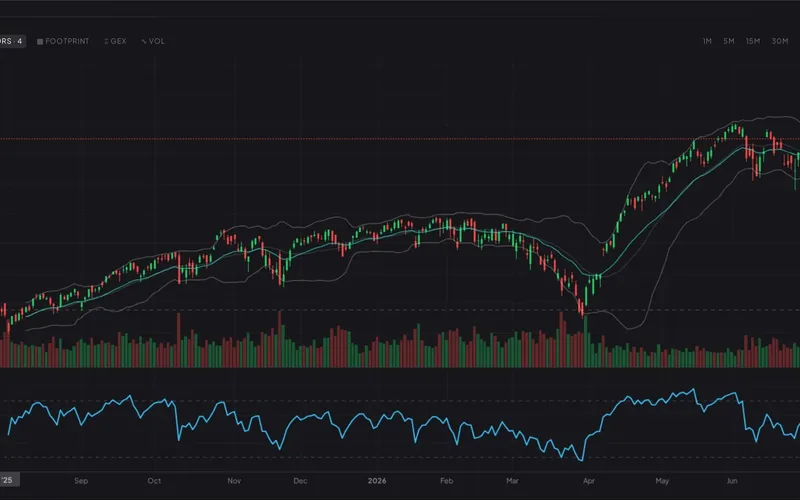Click the Oct label on the time axis
Viewport: 800px width, 500px height.
pyautogui.click(x=154, y=481)
